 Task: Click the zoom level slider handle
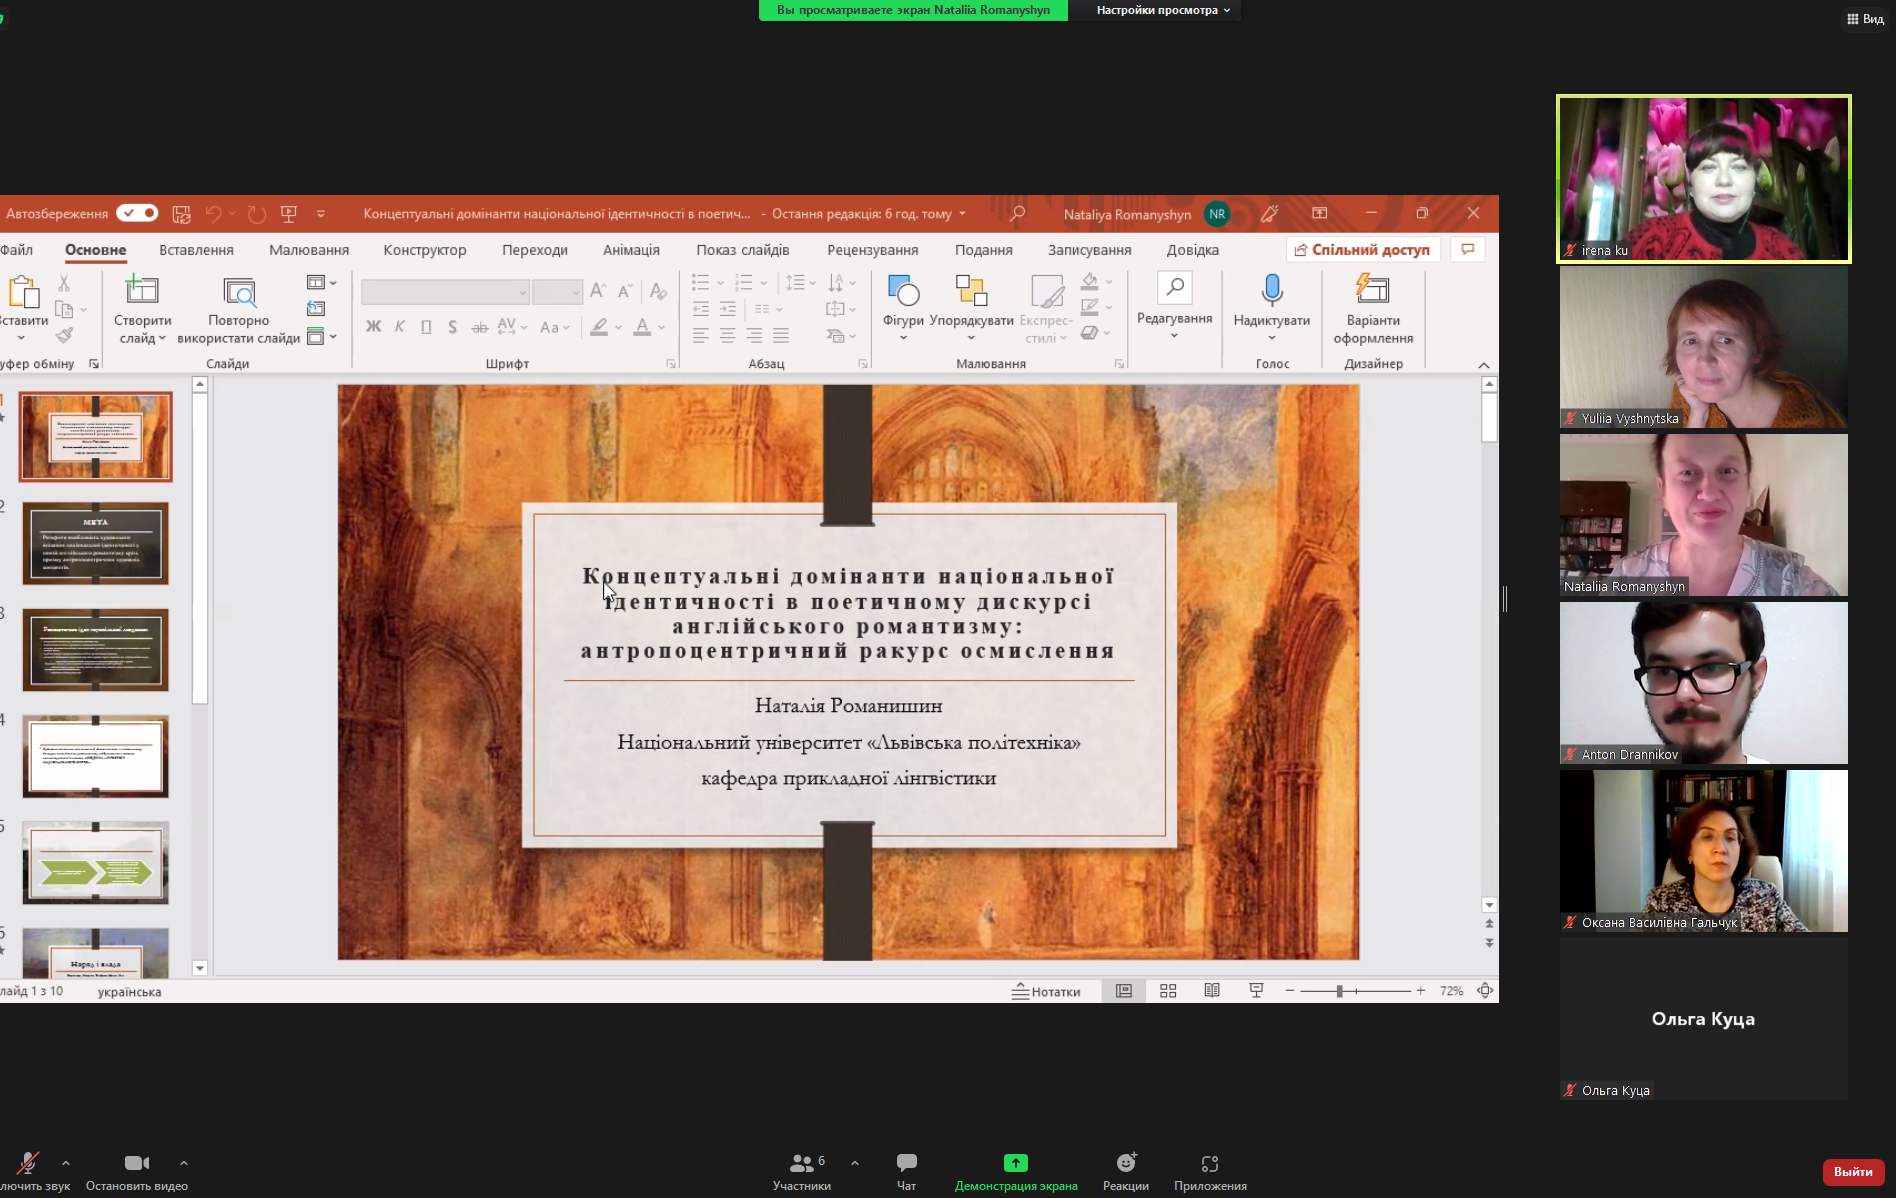1339,991
